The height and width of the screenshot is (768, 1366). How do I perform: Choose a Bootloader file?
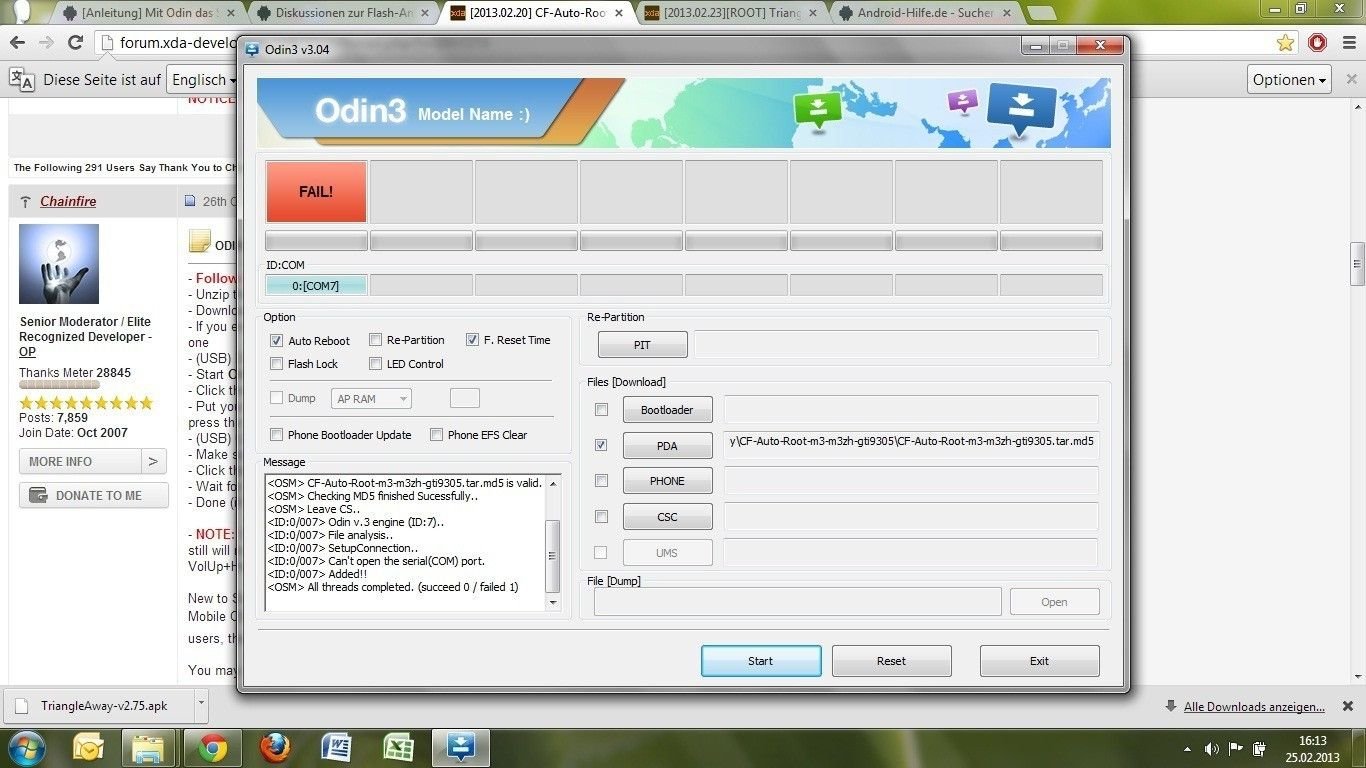point(667,410)
